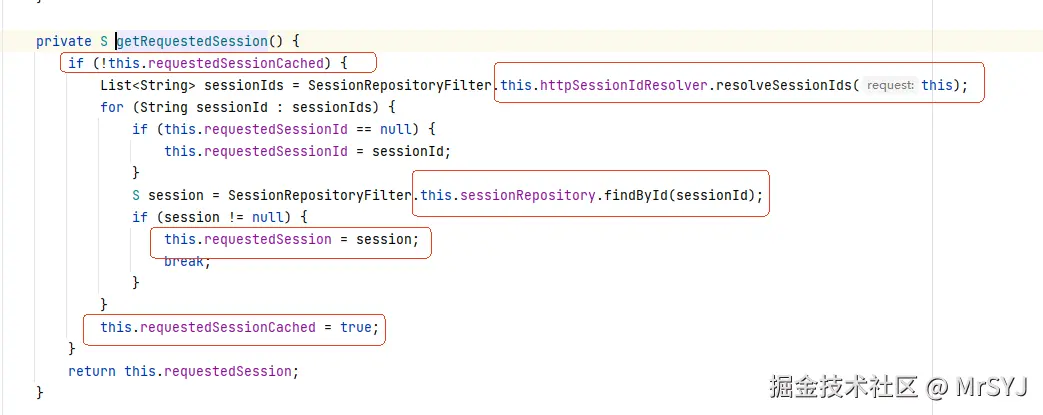Viewport: 1043px width, 415px height.
Task: Click the findById method call
Action: click(x=633, y=195)
